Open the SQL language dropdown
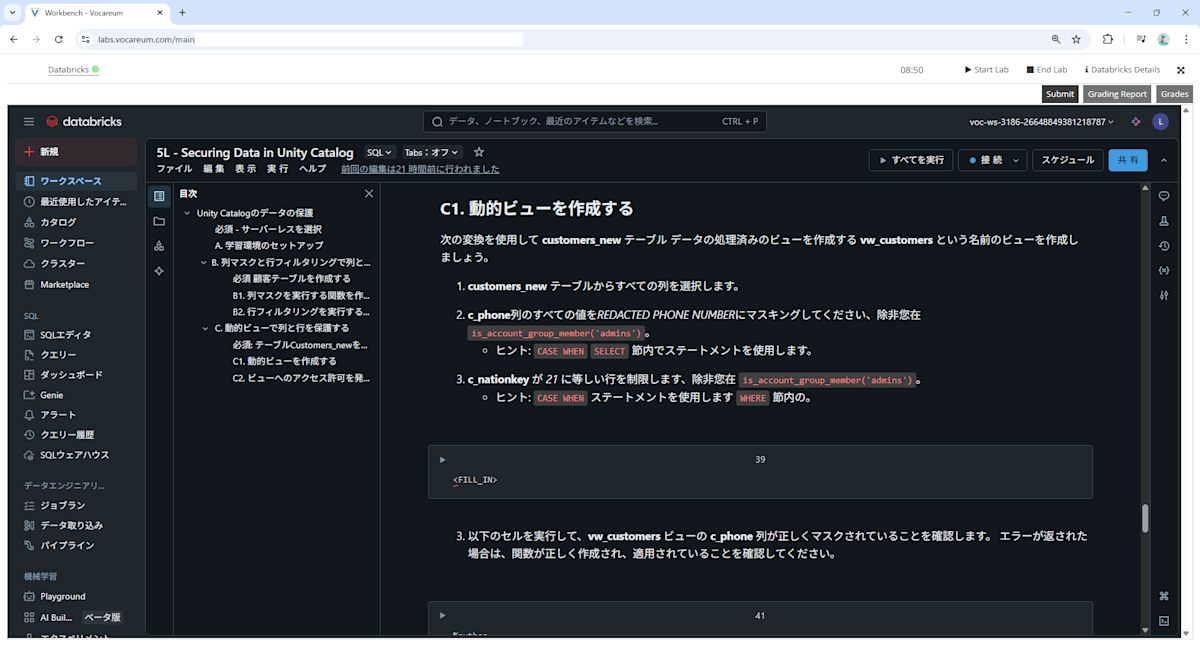Viewport: 1200px width, 645px height. (380, 153)
